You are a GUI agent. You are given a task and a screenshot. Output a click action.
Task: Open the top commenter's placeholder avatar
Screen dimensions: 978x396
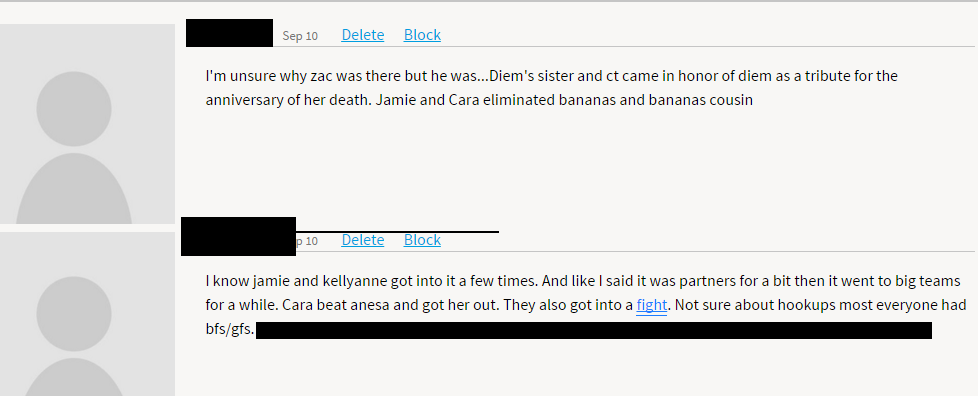click(87, 123)
